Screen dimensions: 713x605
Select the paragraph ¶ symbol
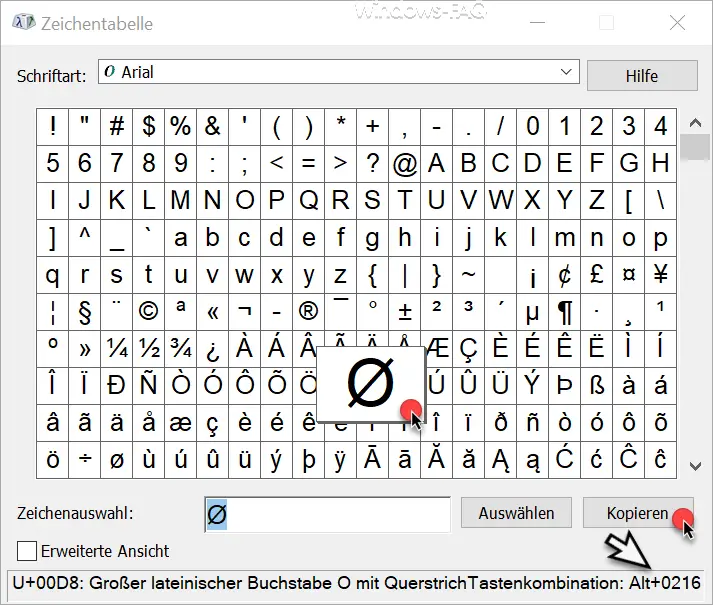point(565,312)
